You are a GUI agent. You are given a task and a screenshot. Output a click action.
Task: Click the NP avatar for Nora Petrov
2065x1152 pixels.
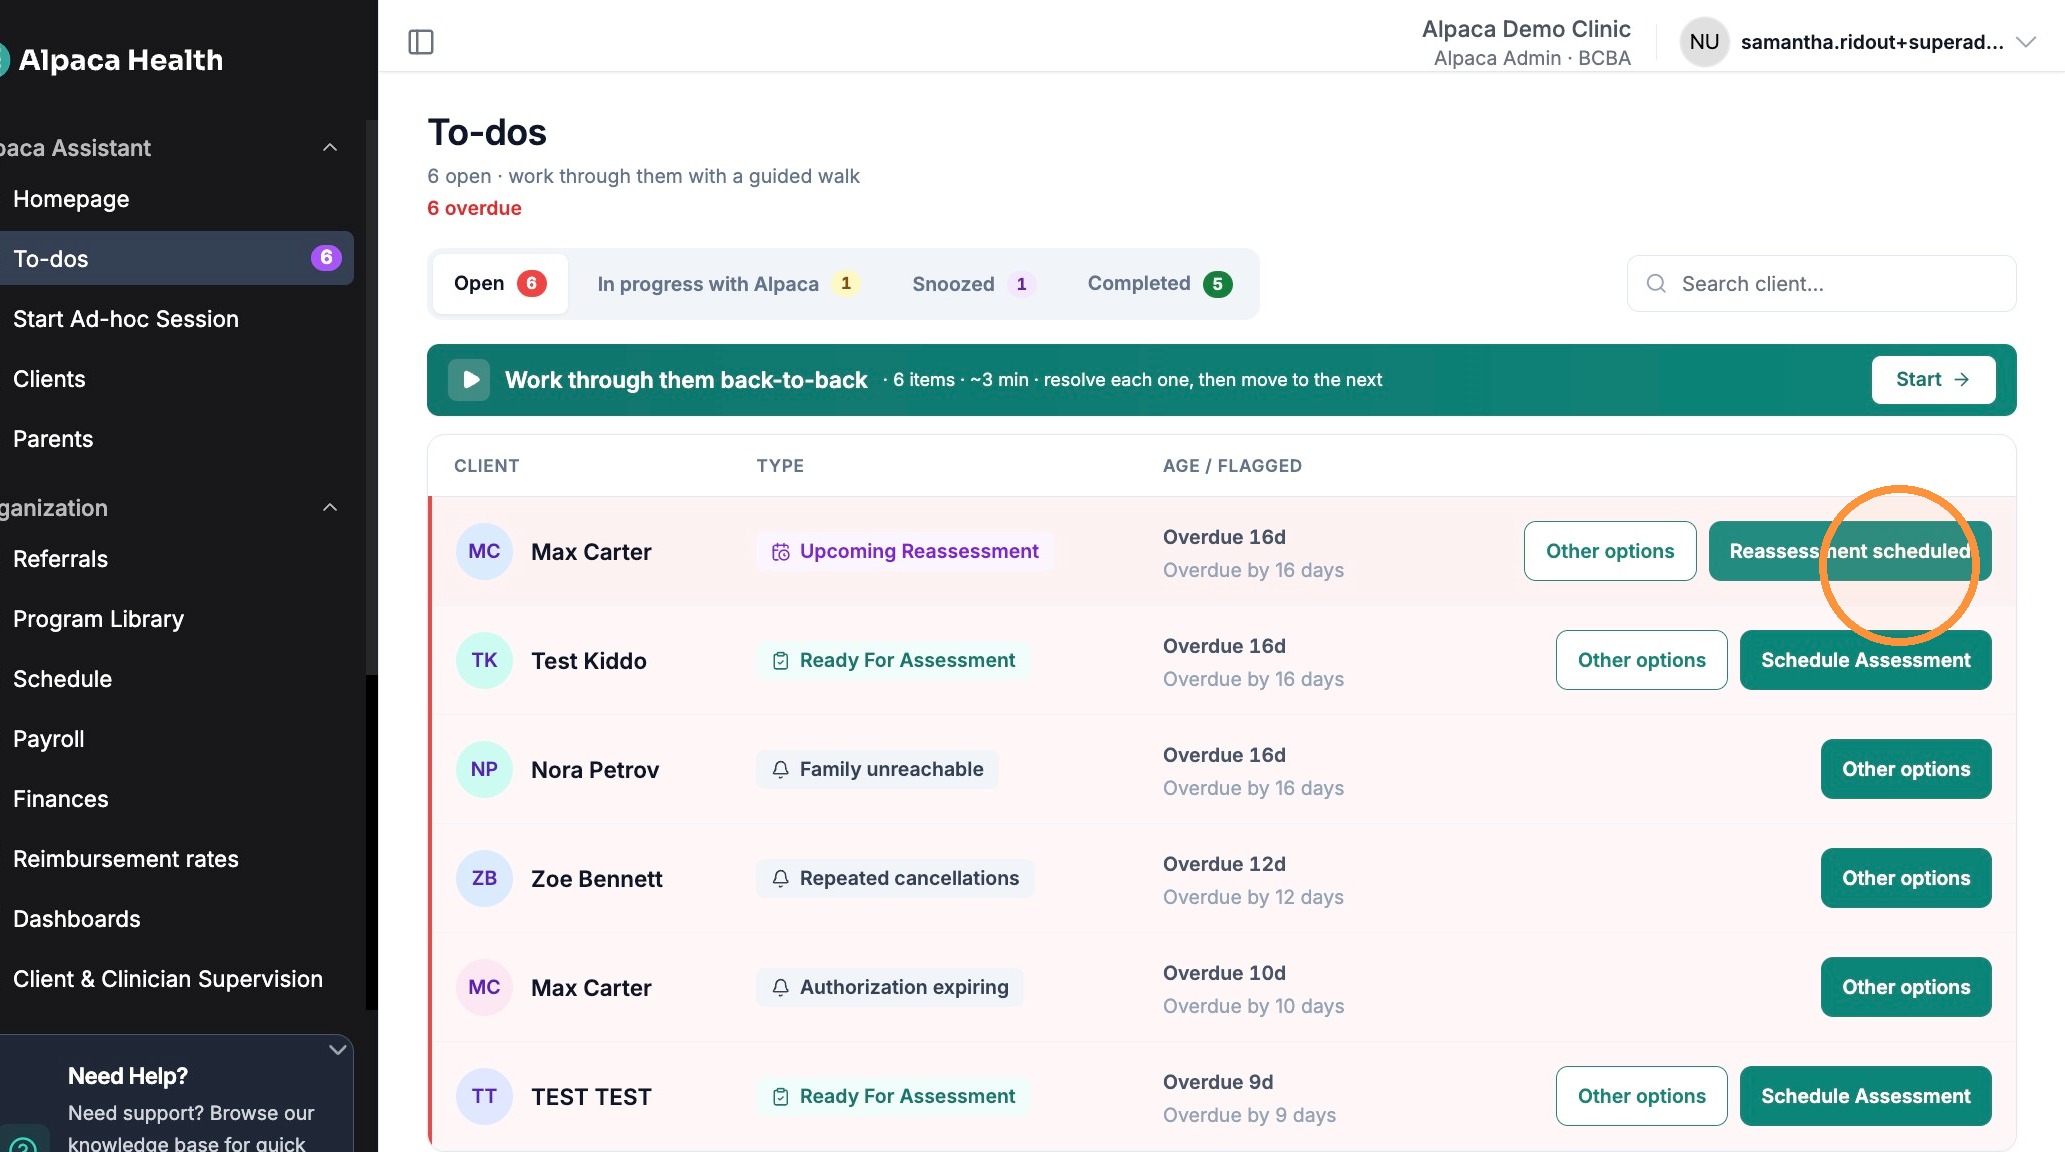(484, 770)
